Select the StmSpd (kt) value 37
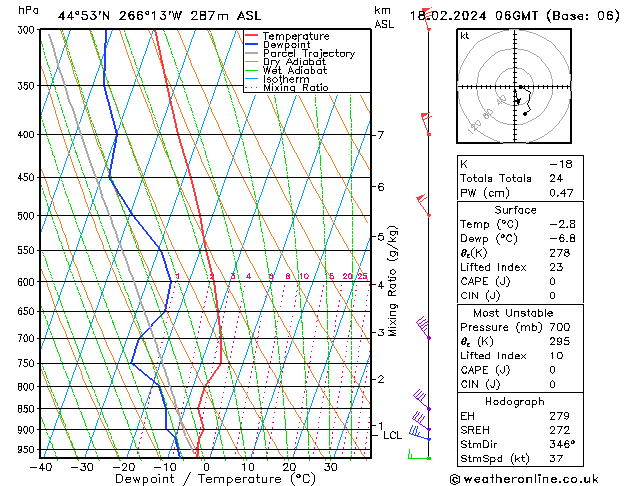629x486 pixels. pyautogui.click(x=556, y=458)
